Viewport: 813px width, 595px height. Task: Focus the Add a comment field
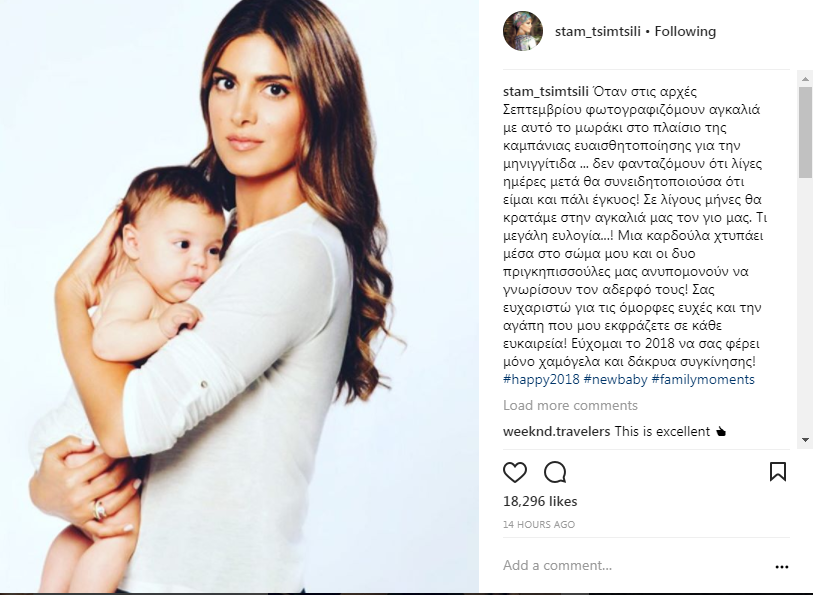[x=635, y=565]
